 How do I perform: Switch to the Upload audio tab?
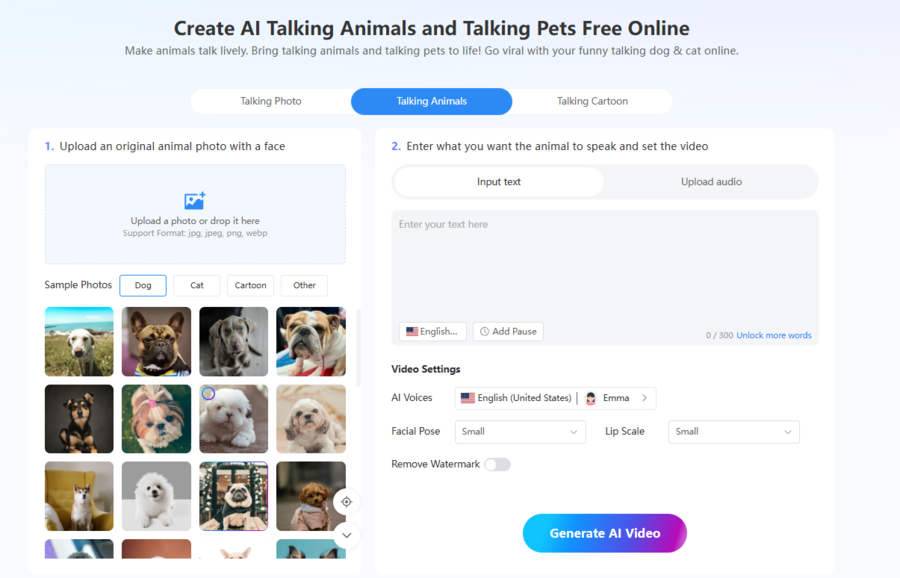pos(711,182)
